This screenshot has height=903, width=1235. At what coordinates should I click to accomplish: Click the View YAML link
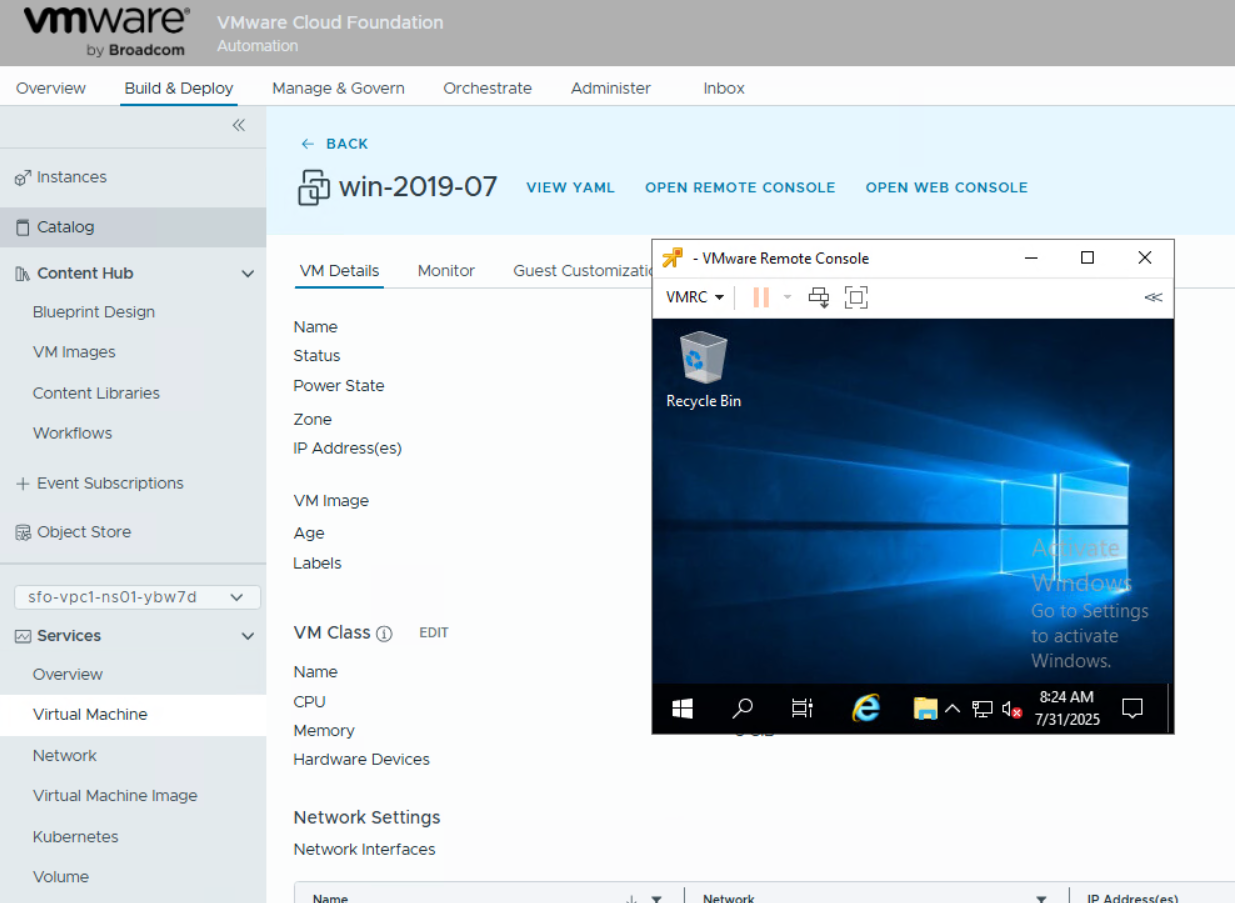coord(570,187)
